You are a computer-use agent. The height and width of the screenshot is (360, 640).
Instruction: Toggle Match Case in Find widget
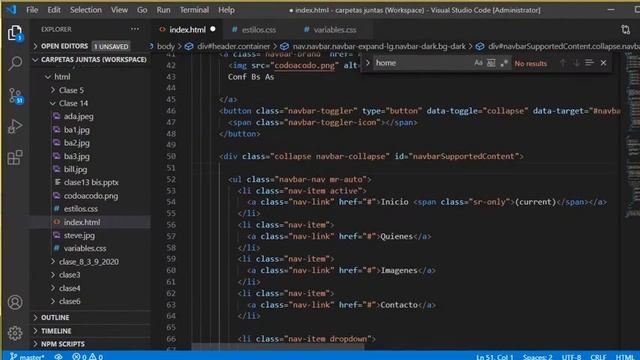point(478,63)
